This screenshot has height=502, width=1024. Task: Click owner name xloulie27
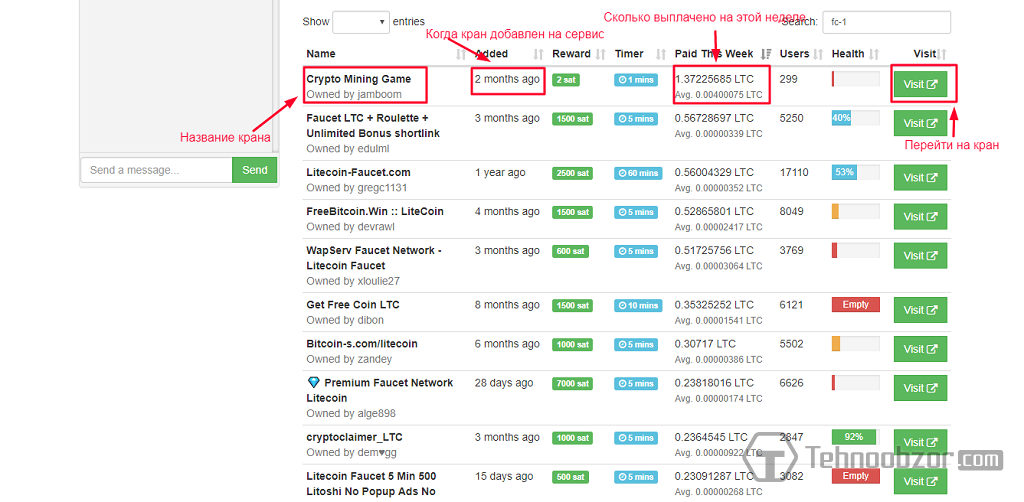[379, 281]
